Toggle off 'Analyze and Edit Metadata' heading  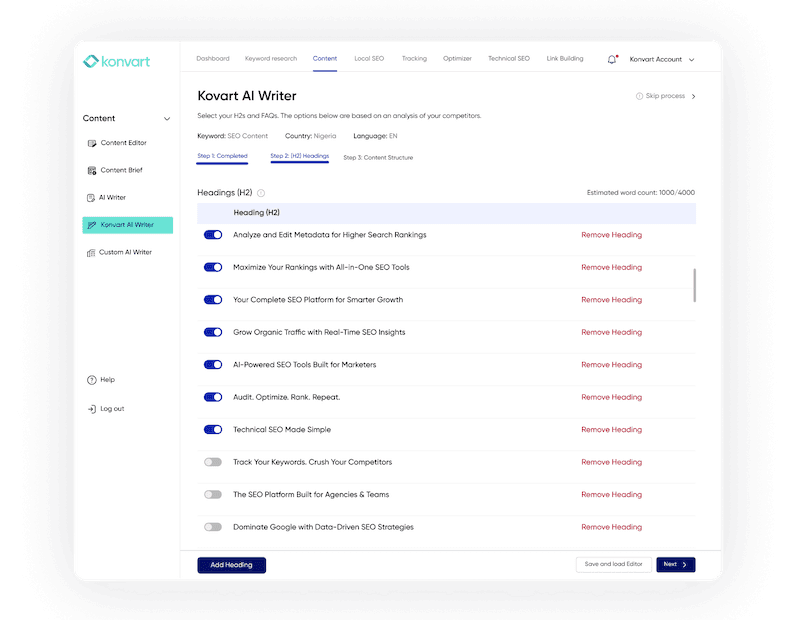213,235
